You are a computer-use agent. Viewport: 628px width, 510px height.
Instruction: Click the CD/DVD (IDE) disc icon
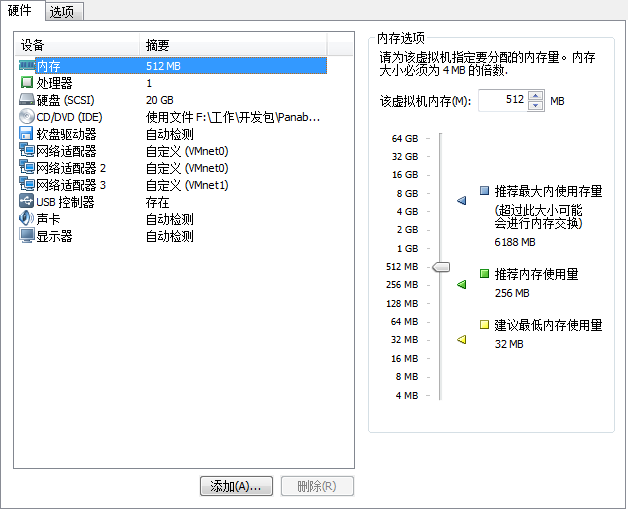[27, 117]
